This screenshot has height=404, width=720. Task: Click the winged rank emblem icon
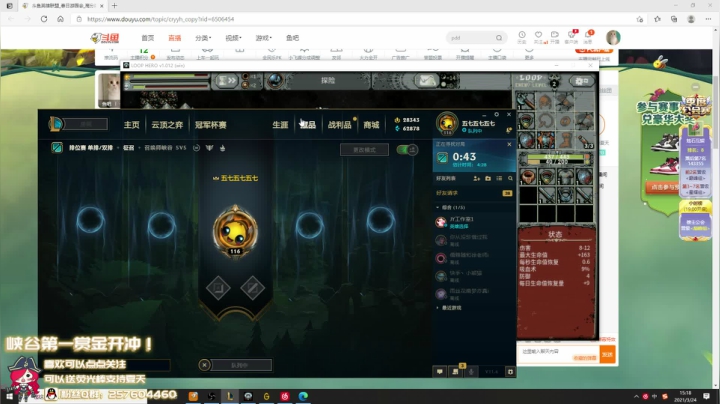[209, 148]
